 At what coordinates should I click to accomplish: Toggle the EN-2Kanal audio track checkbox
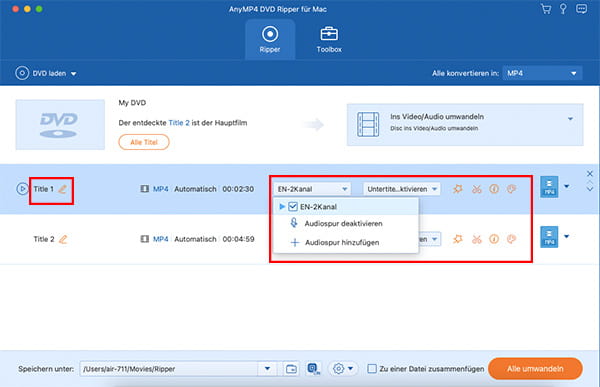[293, 207]
